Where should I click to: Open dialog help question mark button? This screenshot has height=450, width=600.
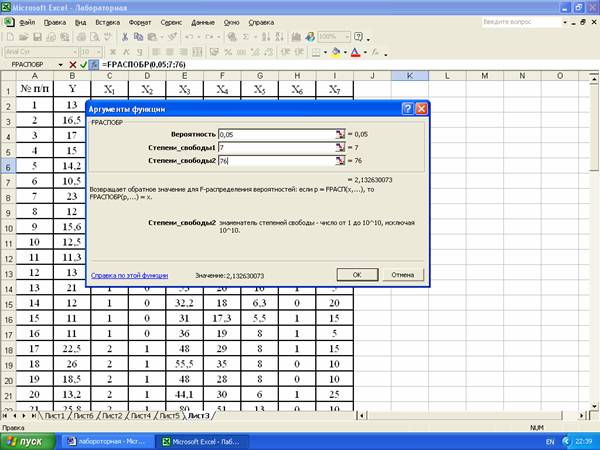[x=407, y=108]
